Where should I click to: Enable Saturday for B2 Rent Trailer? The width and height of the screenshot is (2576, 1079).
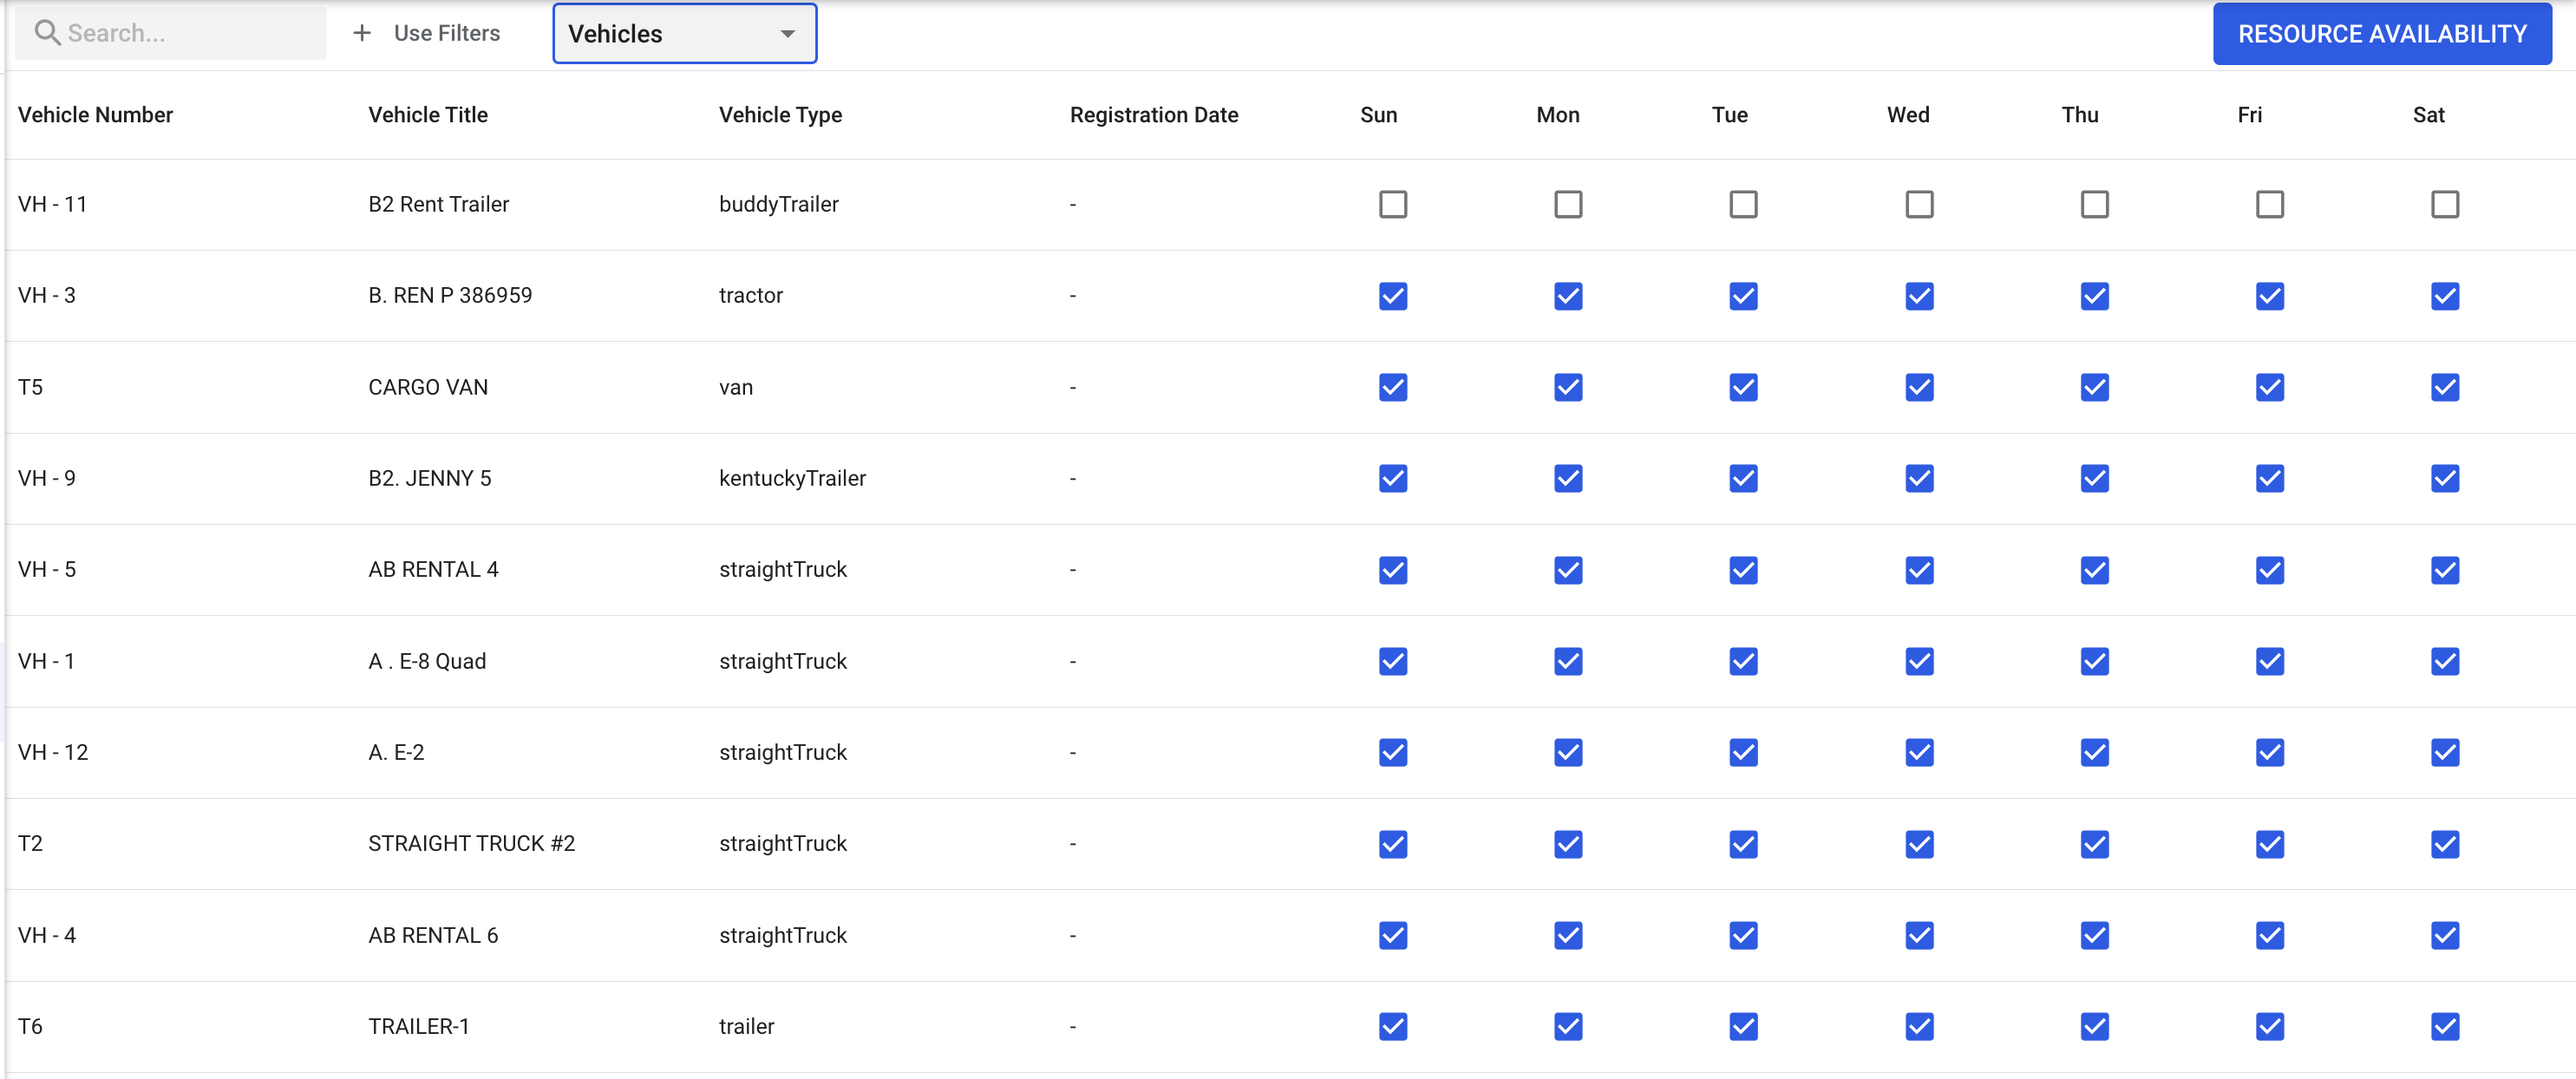click(2444, 204)
